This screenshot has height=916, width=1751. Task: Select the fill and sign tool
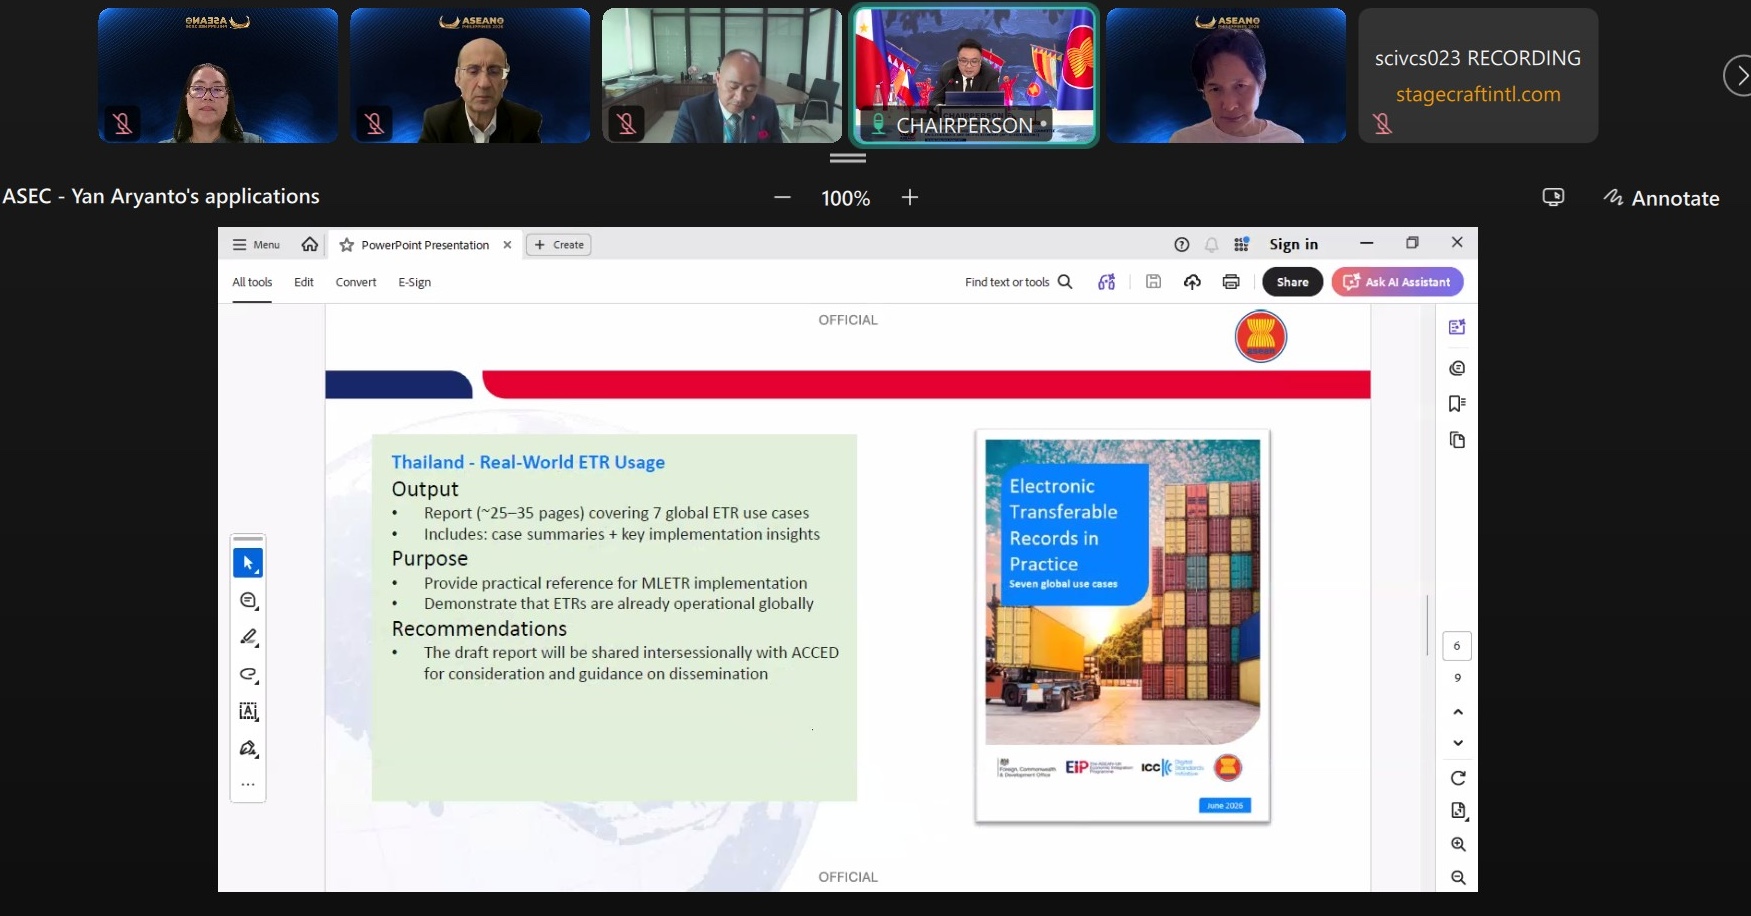click(x=248, y=748)
